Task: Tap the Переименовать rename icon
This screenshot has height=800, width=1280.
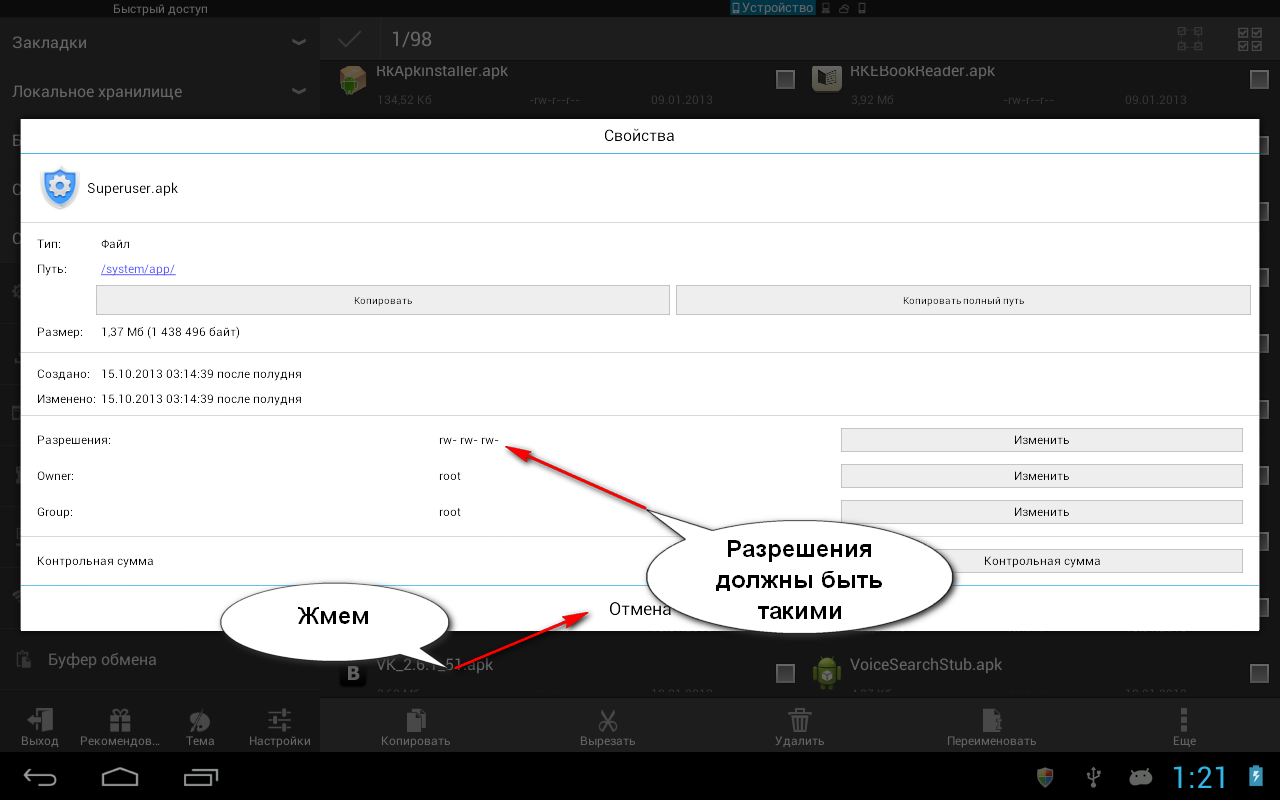Action: pyautogui.click(x=991, y=721)
